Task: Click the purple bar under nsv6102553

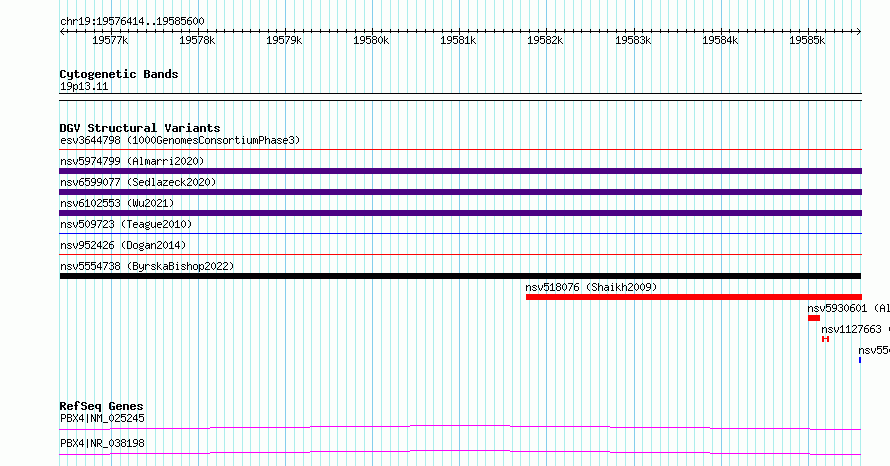Action: [460, 213]
